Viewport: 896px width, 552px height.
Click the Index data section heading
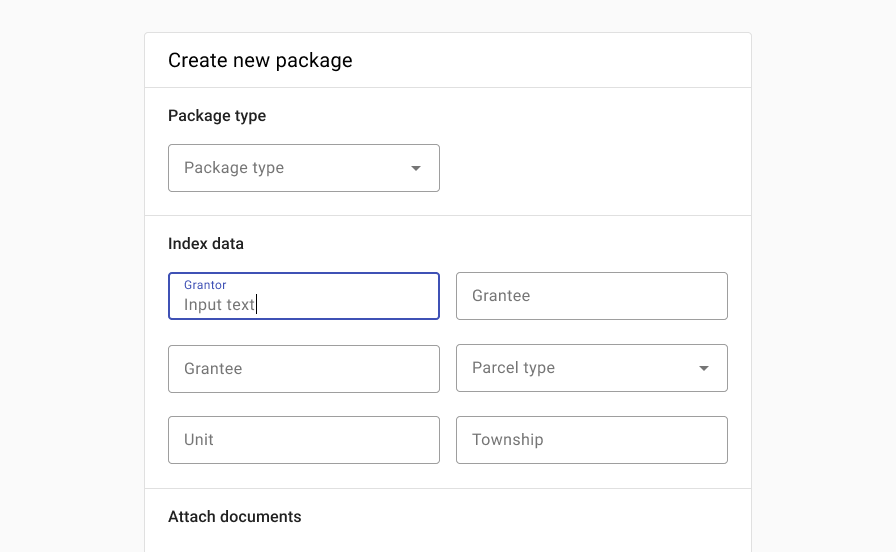point(206,244)
